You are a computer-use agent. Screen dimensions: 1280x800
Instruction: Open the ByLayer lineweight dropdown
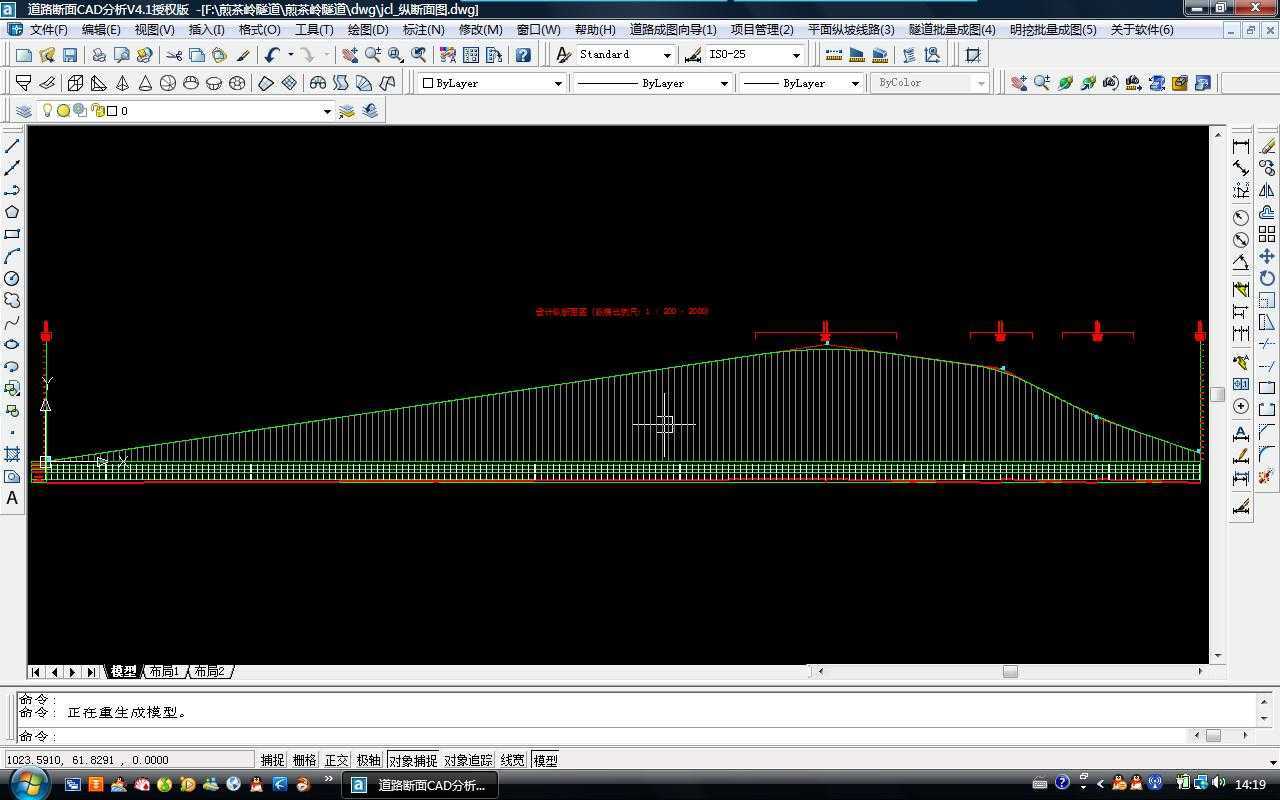point(855,83)
